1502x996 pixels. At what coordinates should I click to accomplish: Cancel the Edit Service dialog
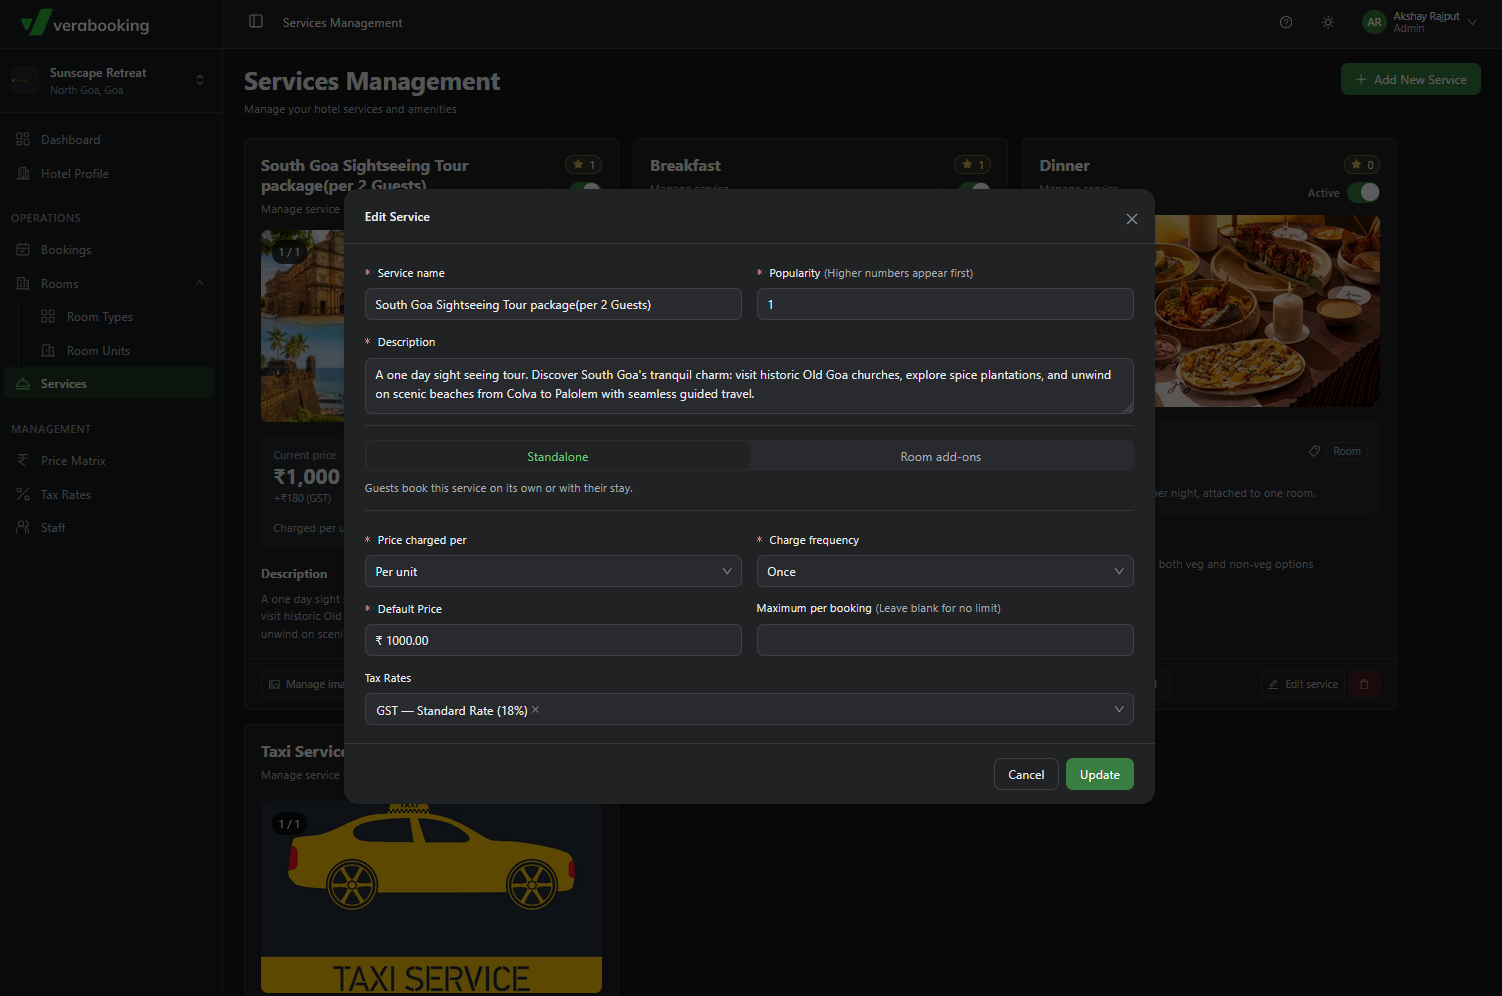coord(1026,774)
